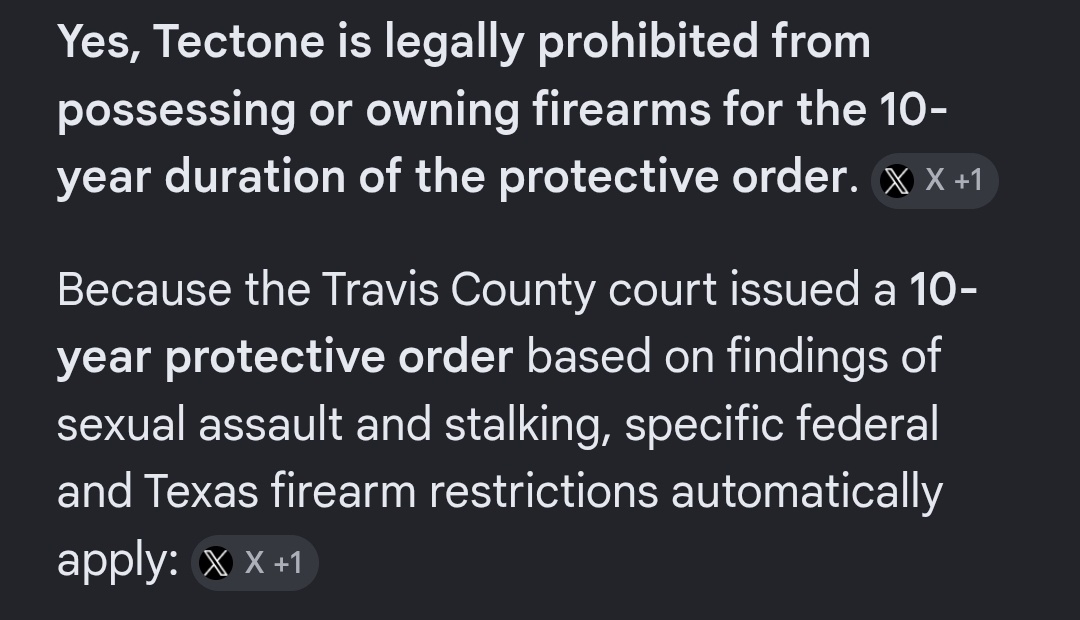This screenshot has height=620, width=1080.
Task: Click the word 'Tectone' in the bold heading
Action: tap(238, 41)
